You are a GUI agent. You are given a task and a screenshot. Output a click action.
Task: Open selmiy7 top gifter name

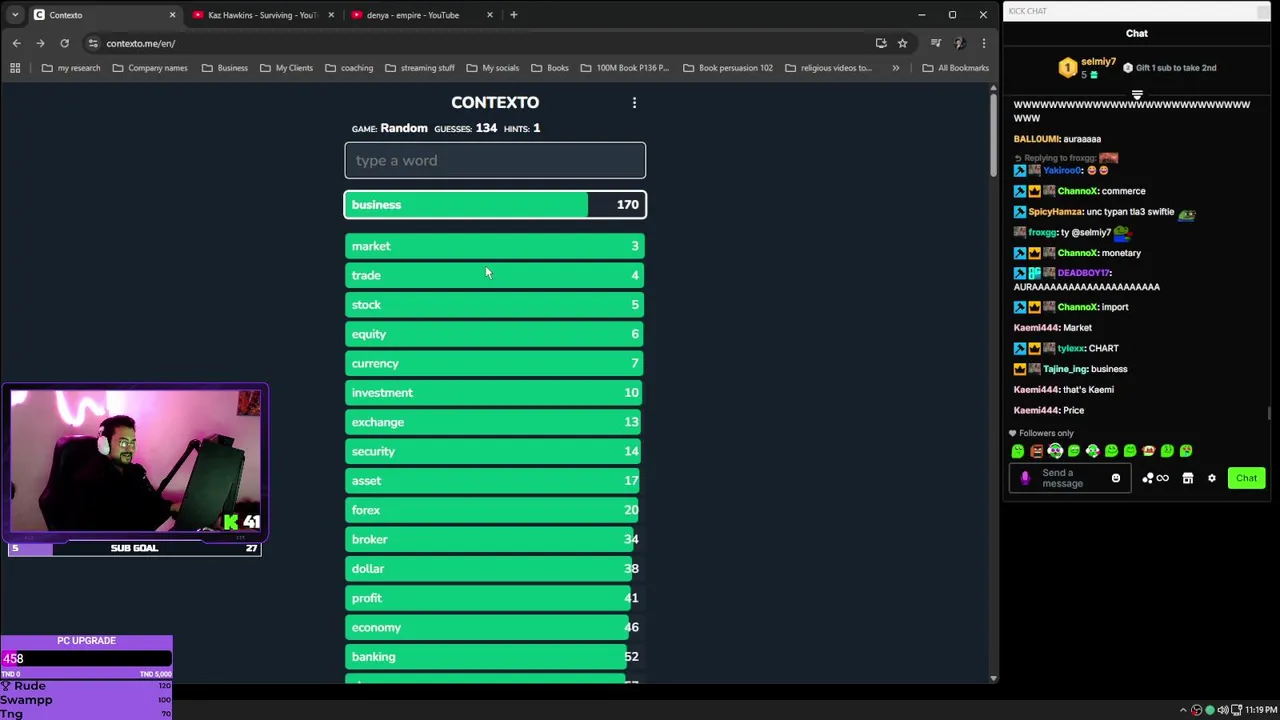pos(1098,62)
